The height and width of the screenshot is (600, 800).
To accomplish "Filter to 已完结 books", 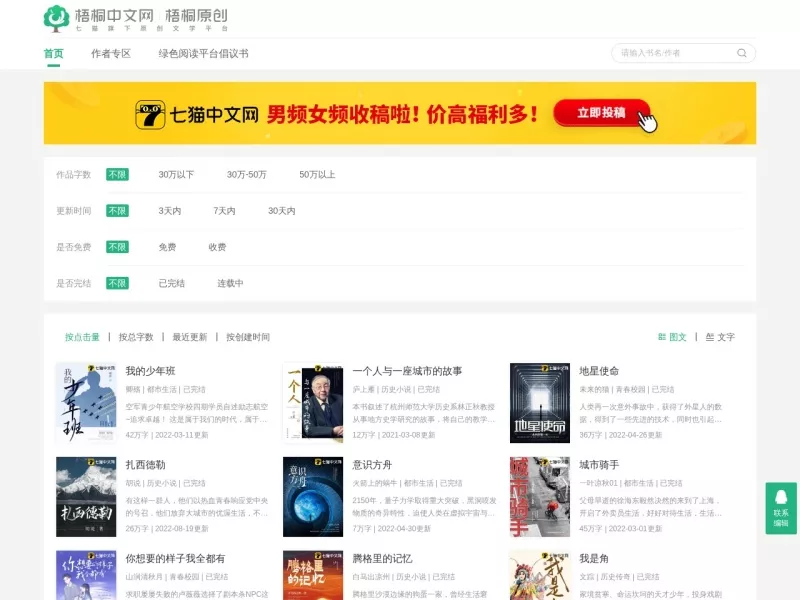I will coord(171,283).
